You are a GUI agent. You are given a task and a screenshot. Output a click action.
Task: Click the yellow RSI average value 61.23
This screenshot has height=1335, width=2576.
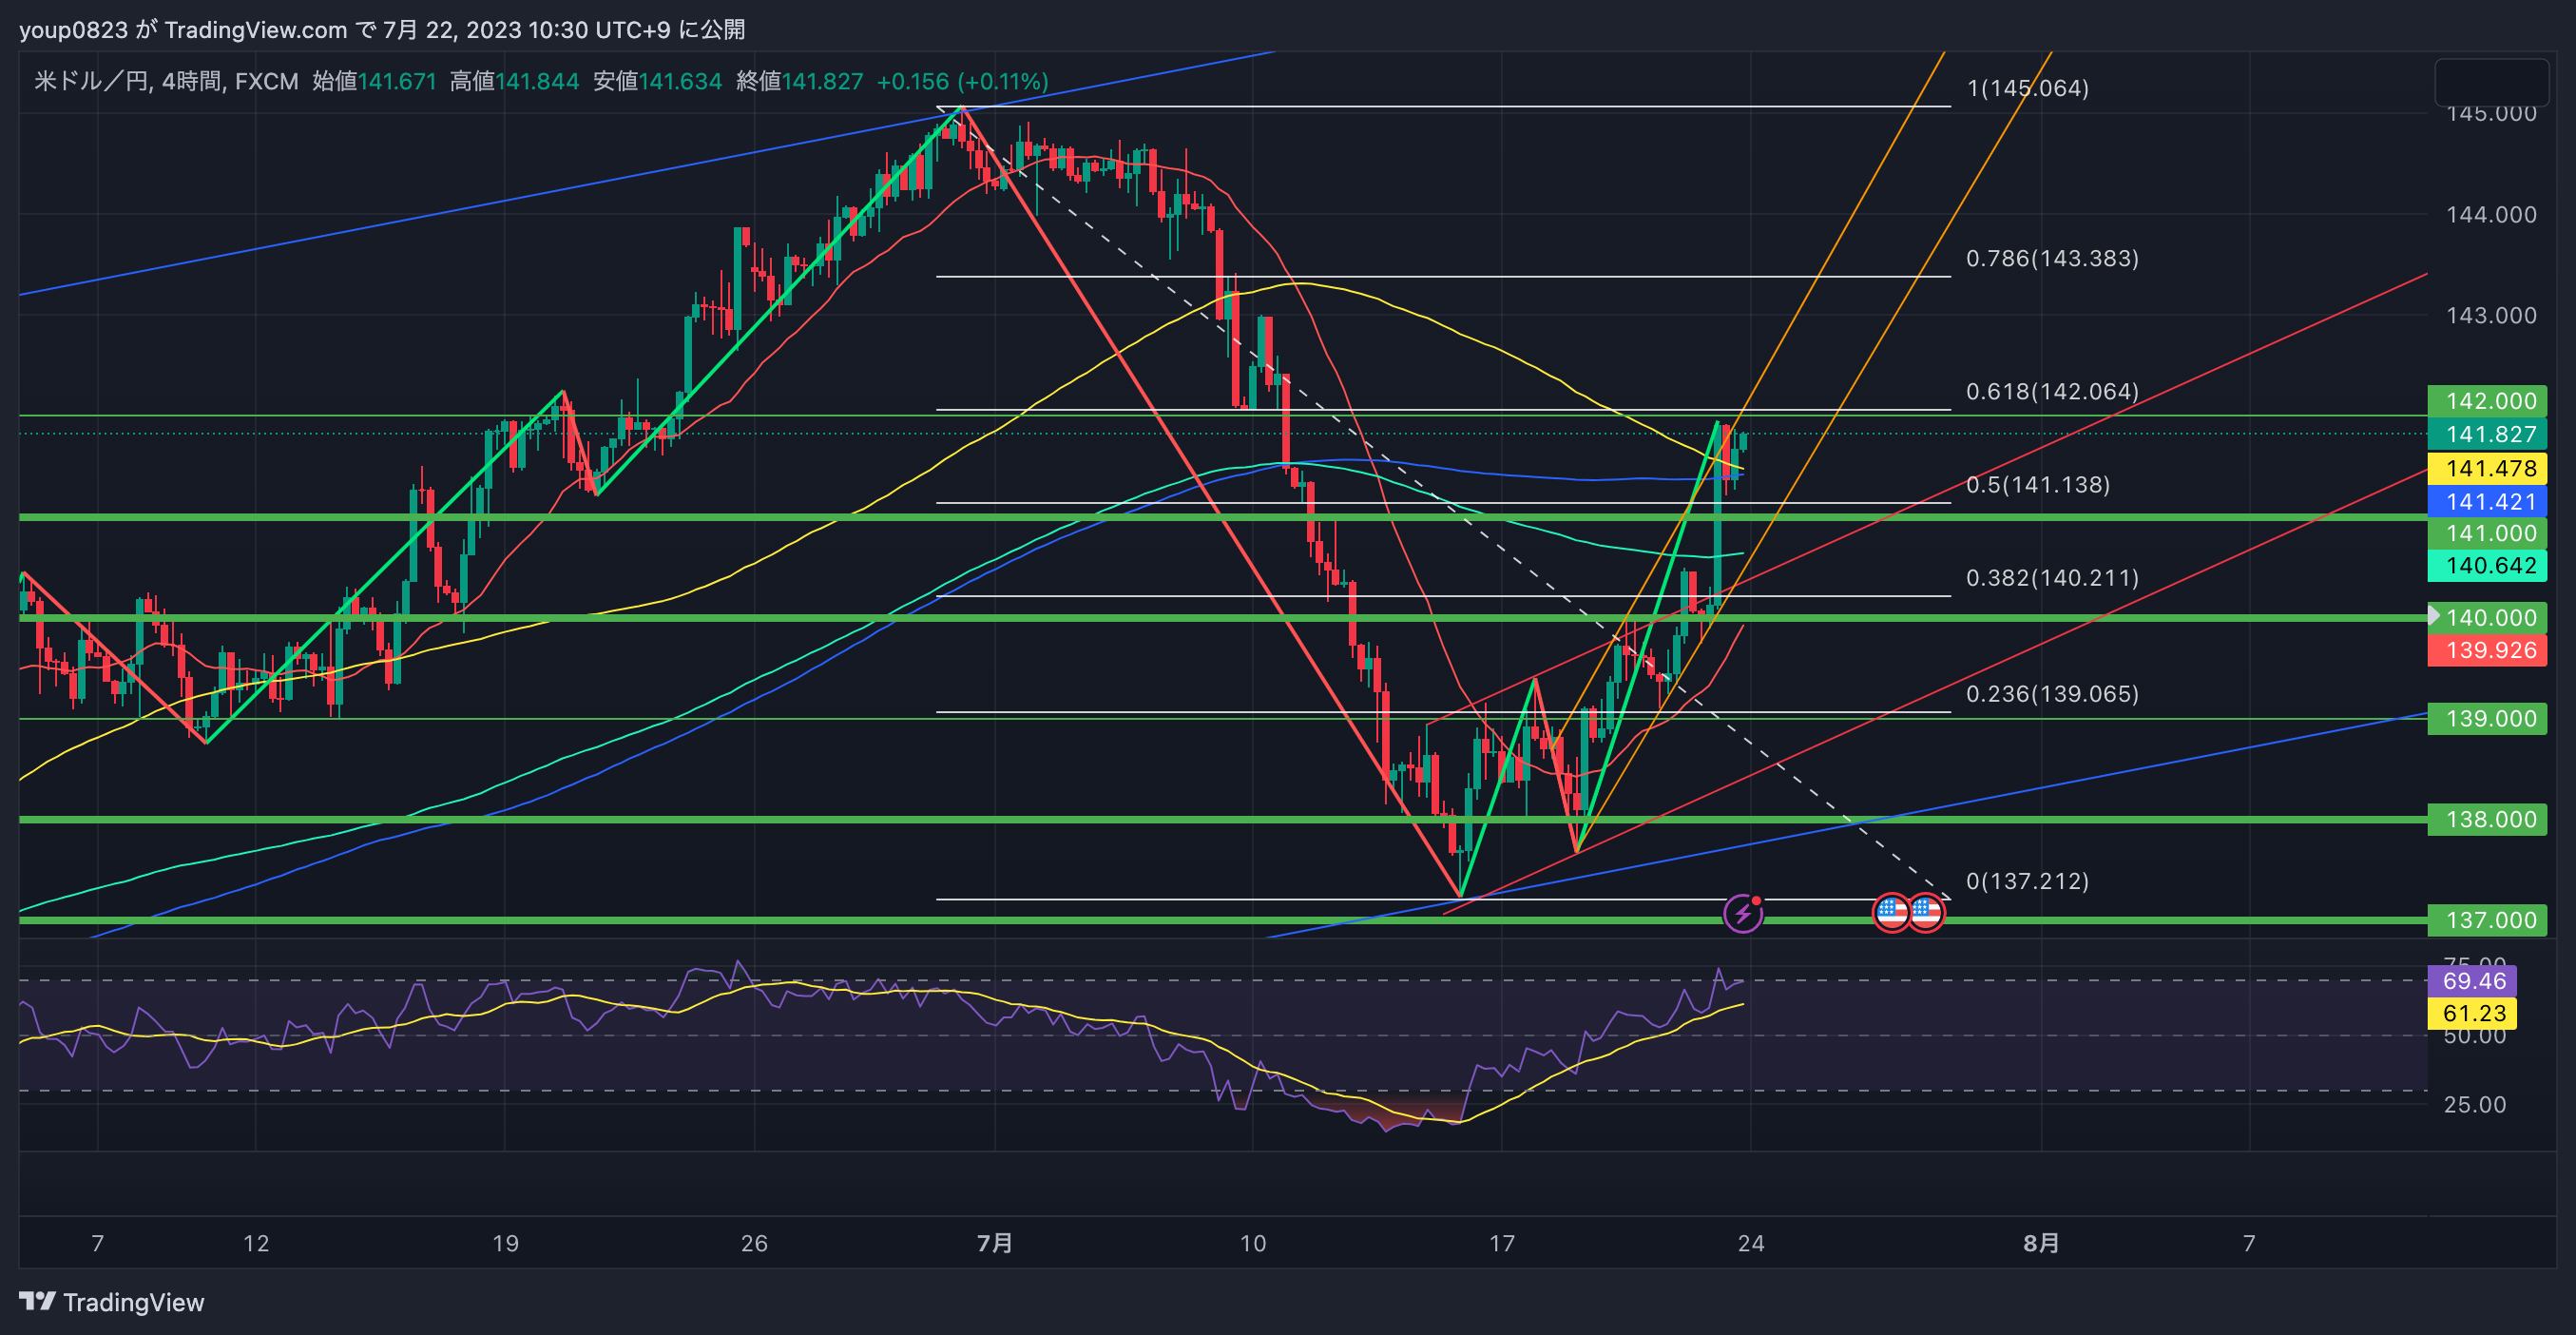tap(2472, 1013)
